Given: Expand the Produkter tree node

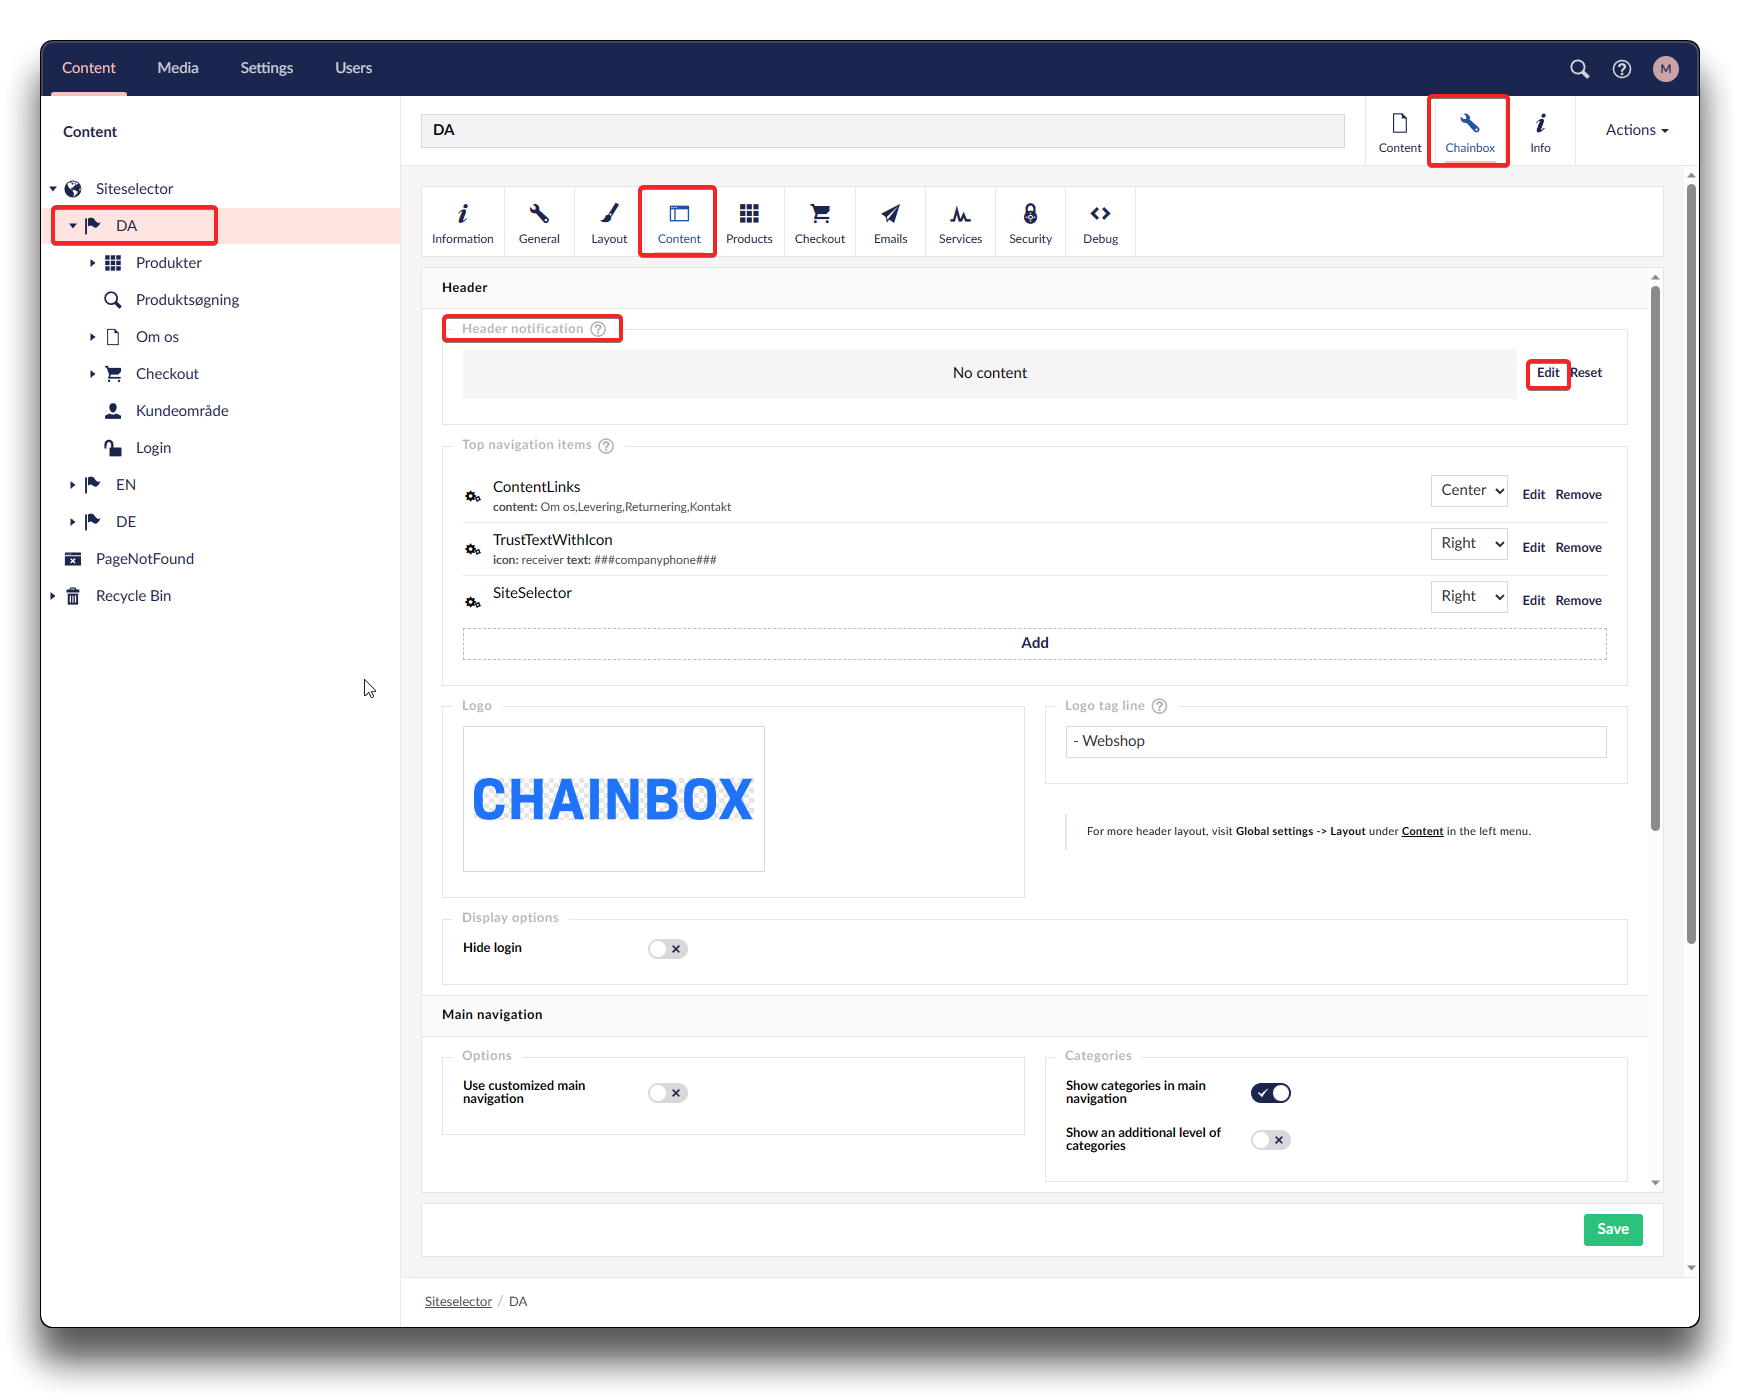Looking at the screenshot, I should tap(92, 263).
